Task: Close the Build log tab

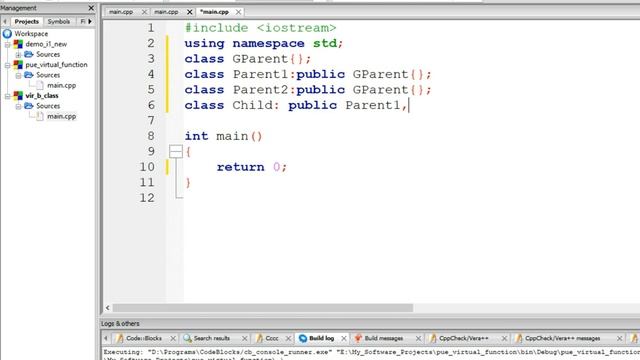Action: (344, 338)
